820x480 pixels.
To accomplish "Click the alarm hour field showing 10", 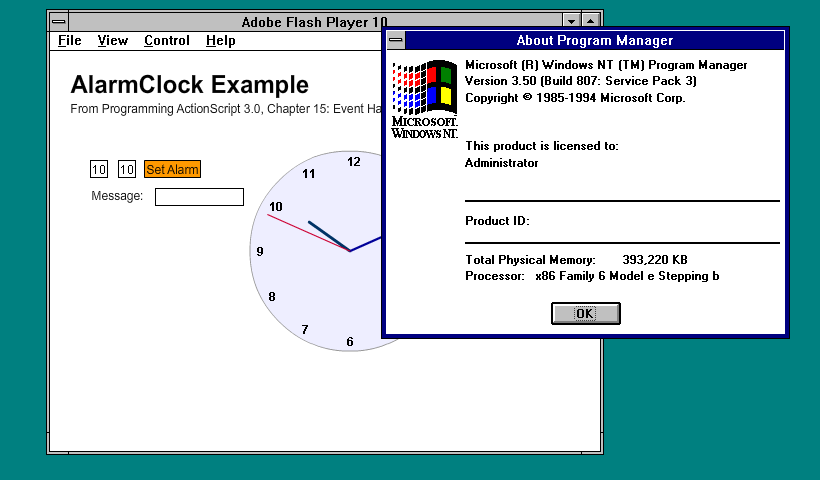I will (99, 169).
